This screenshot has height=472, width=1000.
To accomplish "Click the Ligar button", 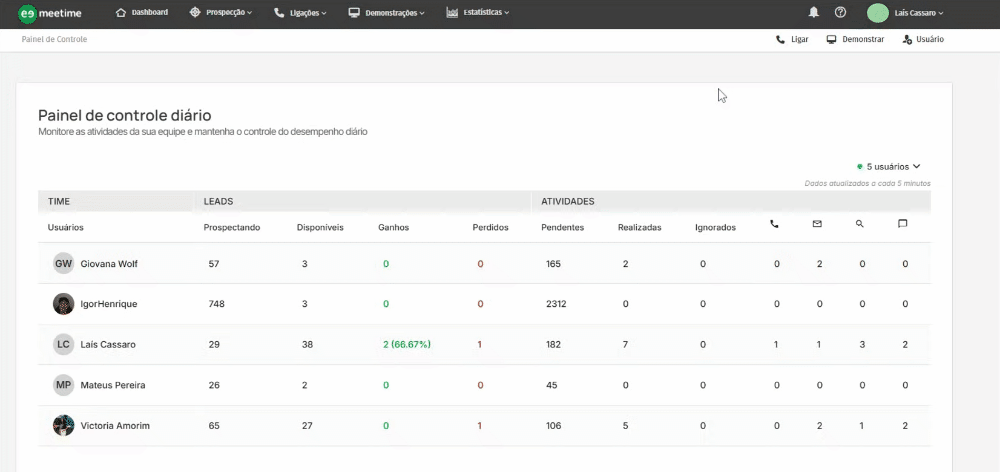I will (792, 40).
